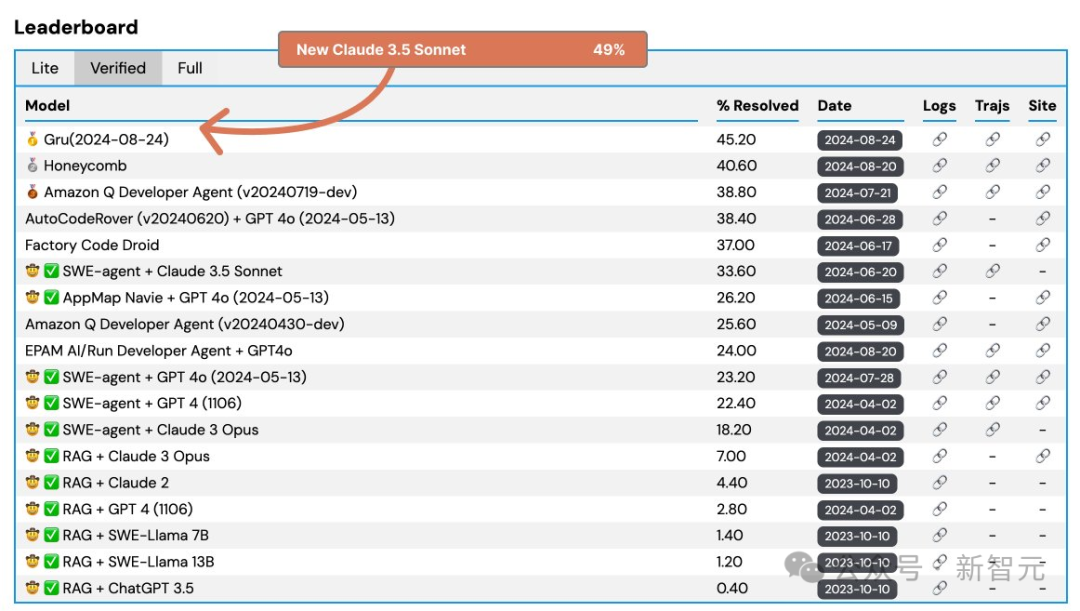1080x611 pixels.
Task: Open the Logs link for Factory Code Droid
Action: point(939,245)
